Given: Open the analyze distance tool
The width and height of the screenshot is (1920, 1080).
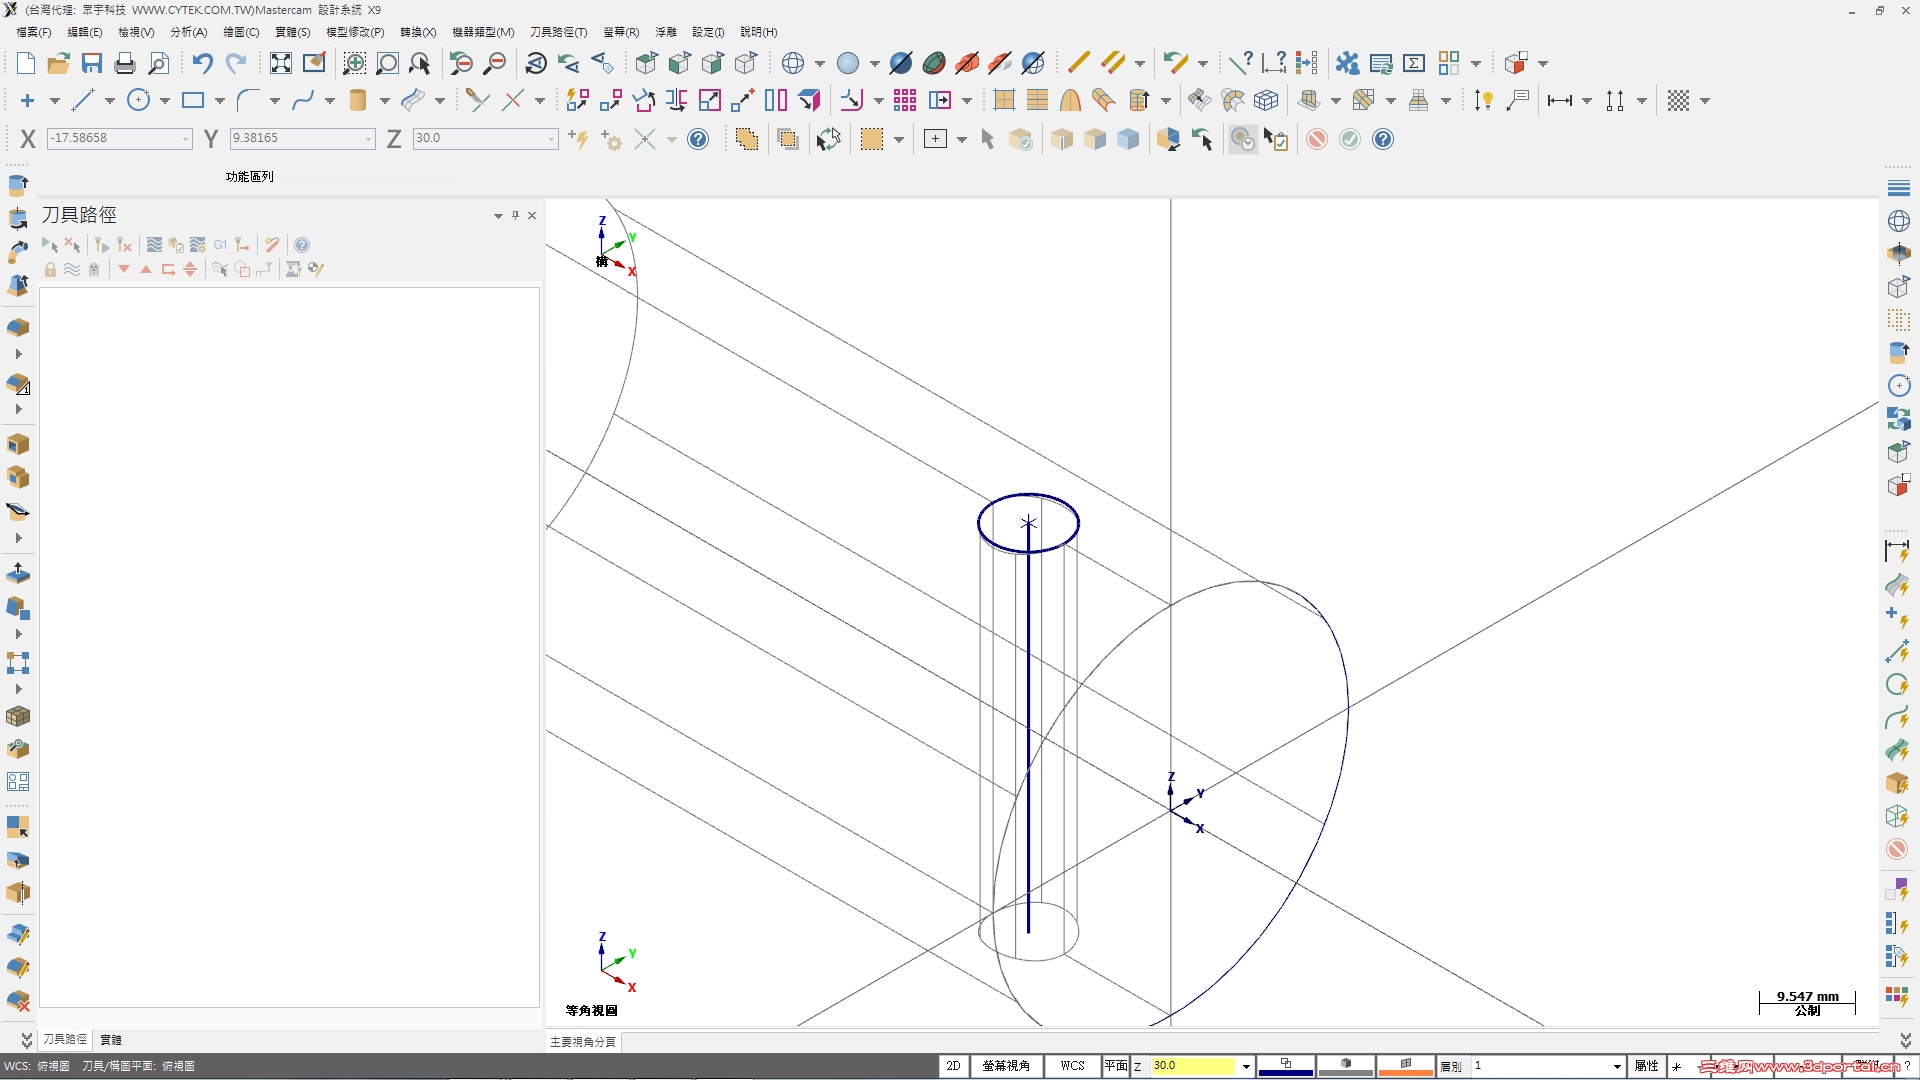Looking at the screenshot, I should (x=1274, y=63).
